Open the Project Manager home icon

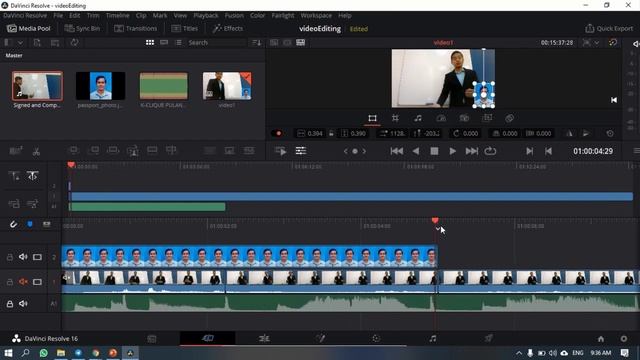(x=600, y=339)
